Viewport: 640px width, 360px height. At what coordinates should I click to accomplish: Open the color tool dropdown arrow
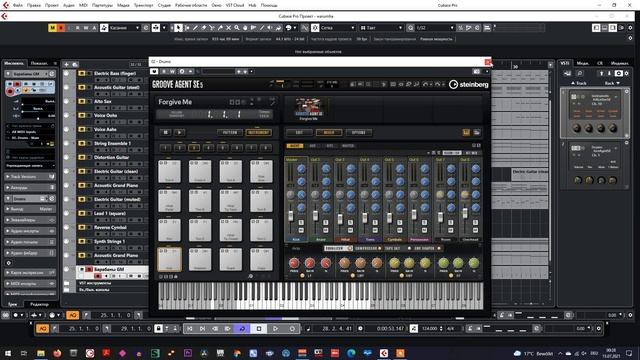[x=295, y=28]
